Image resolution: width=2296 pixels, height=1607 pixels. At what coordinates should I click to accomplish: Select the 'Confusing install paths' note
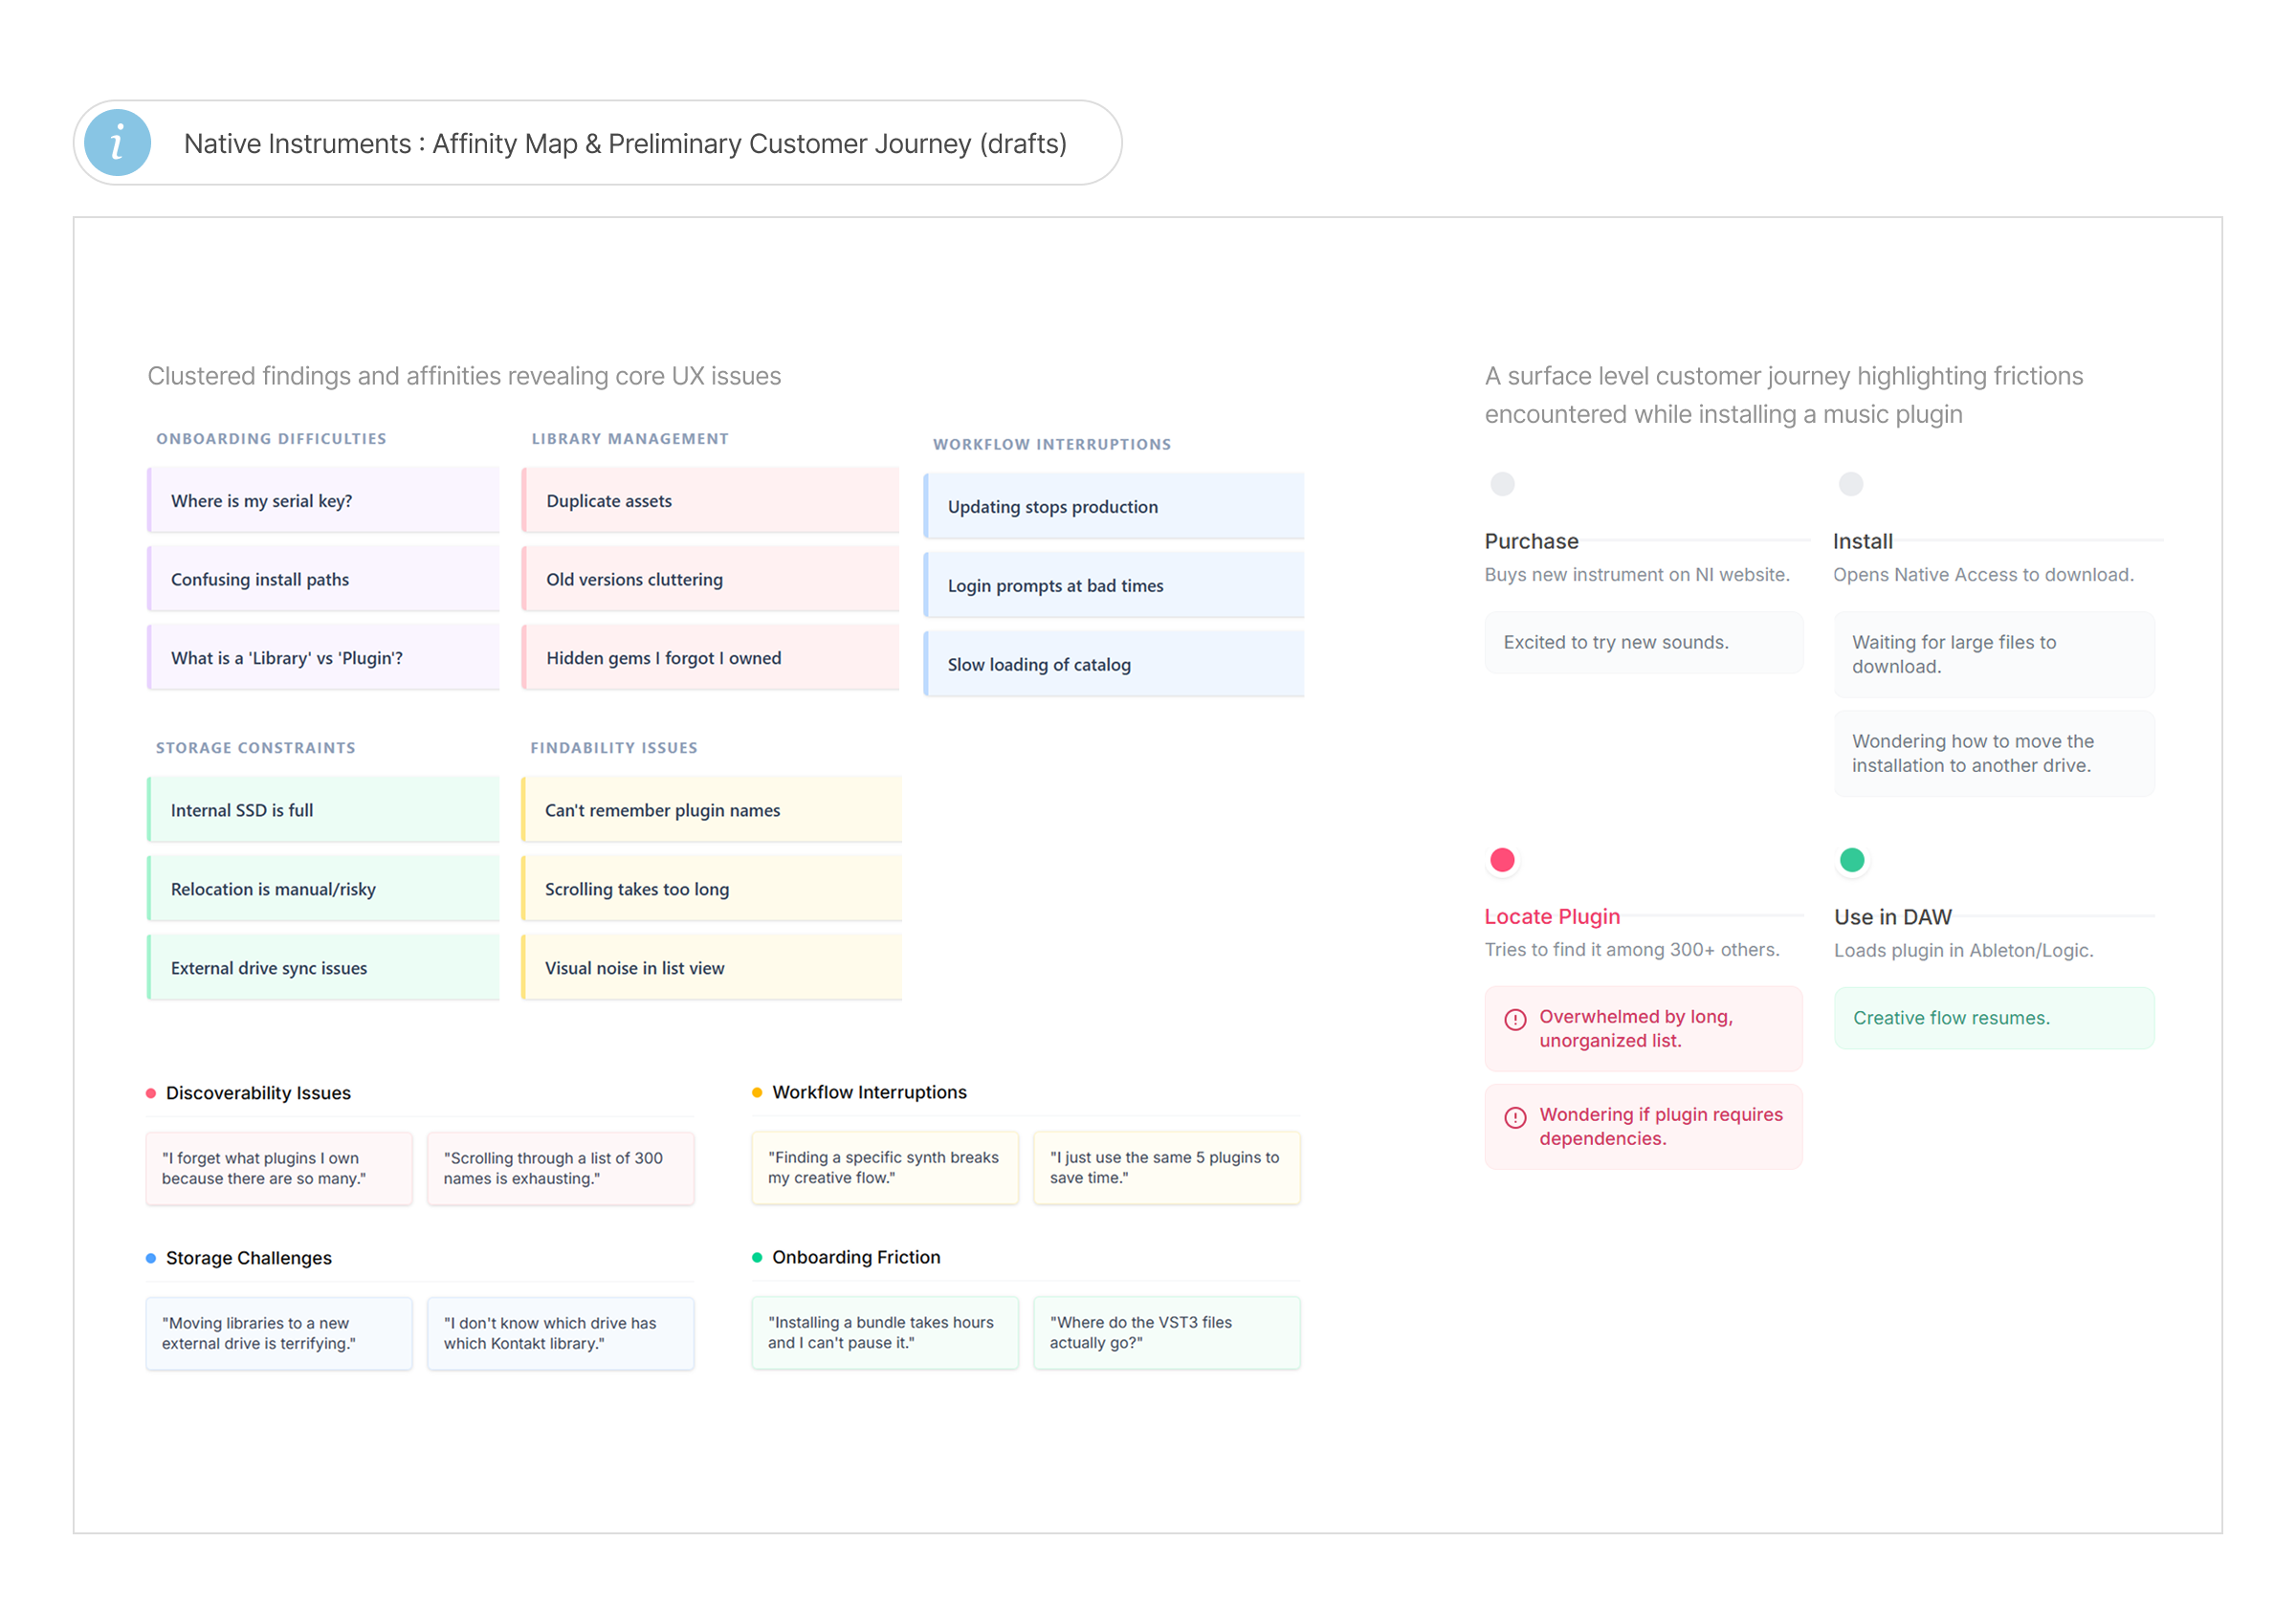click(323, 579)
